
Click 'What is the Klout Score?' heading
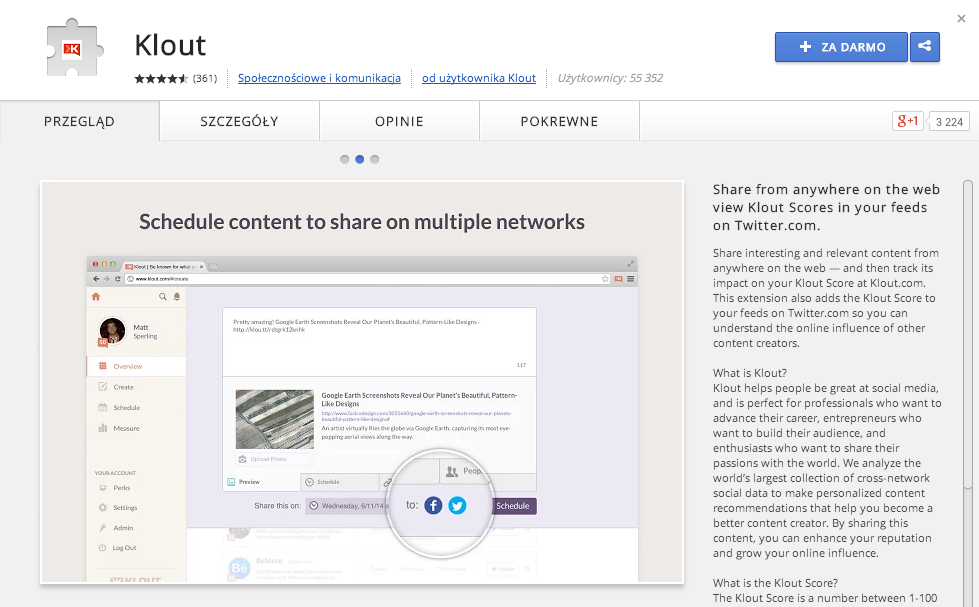pyautogui.click(x=775, y=583)
